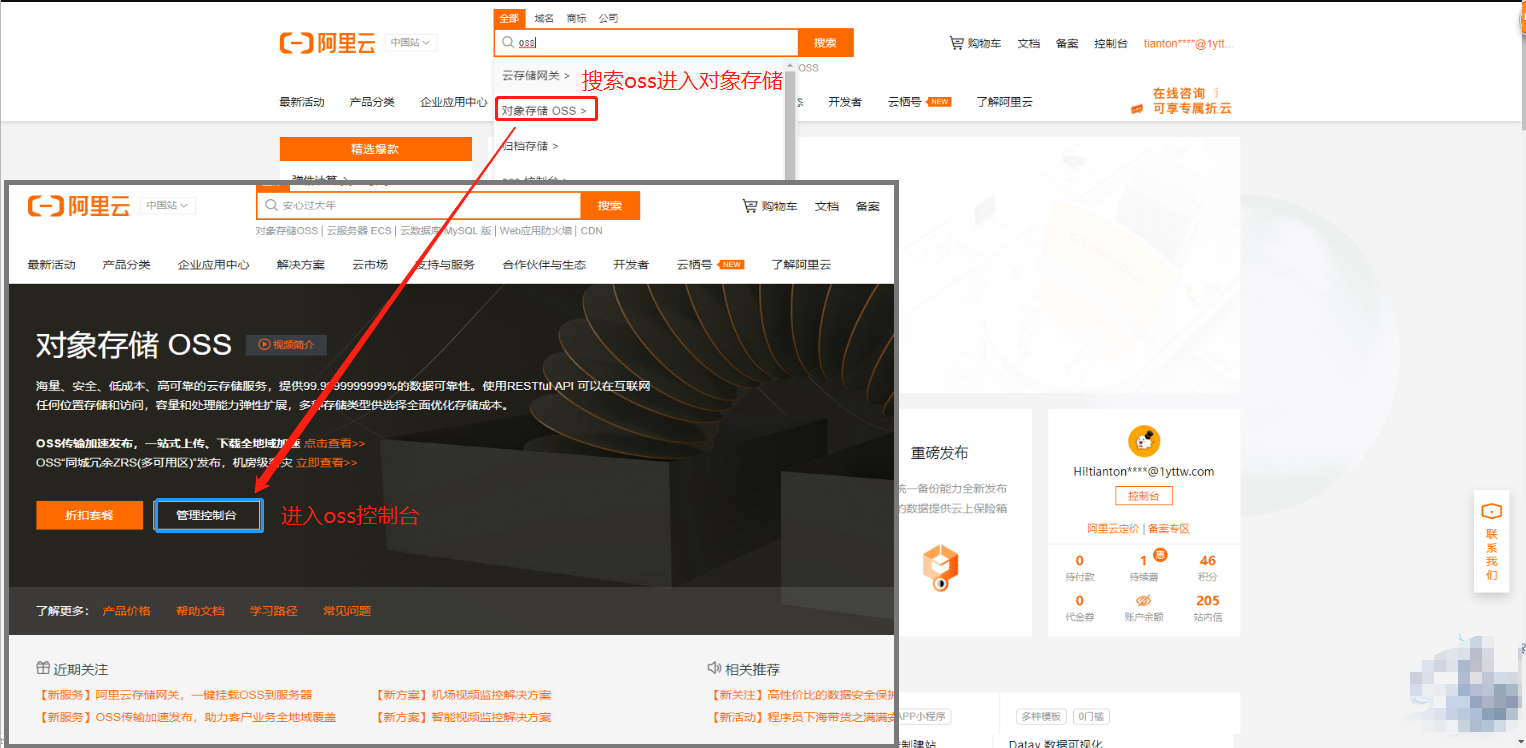Click the OSS page search input
The width and height of the screenshot is (1526, 748).
point(419,205)
